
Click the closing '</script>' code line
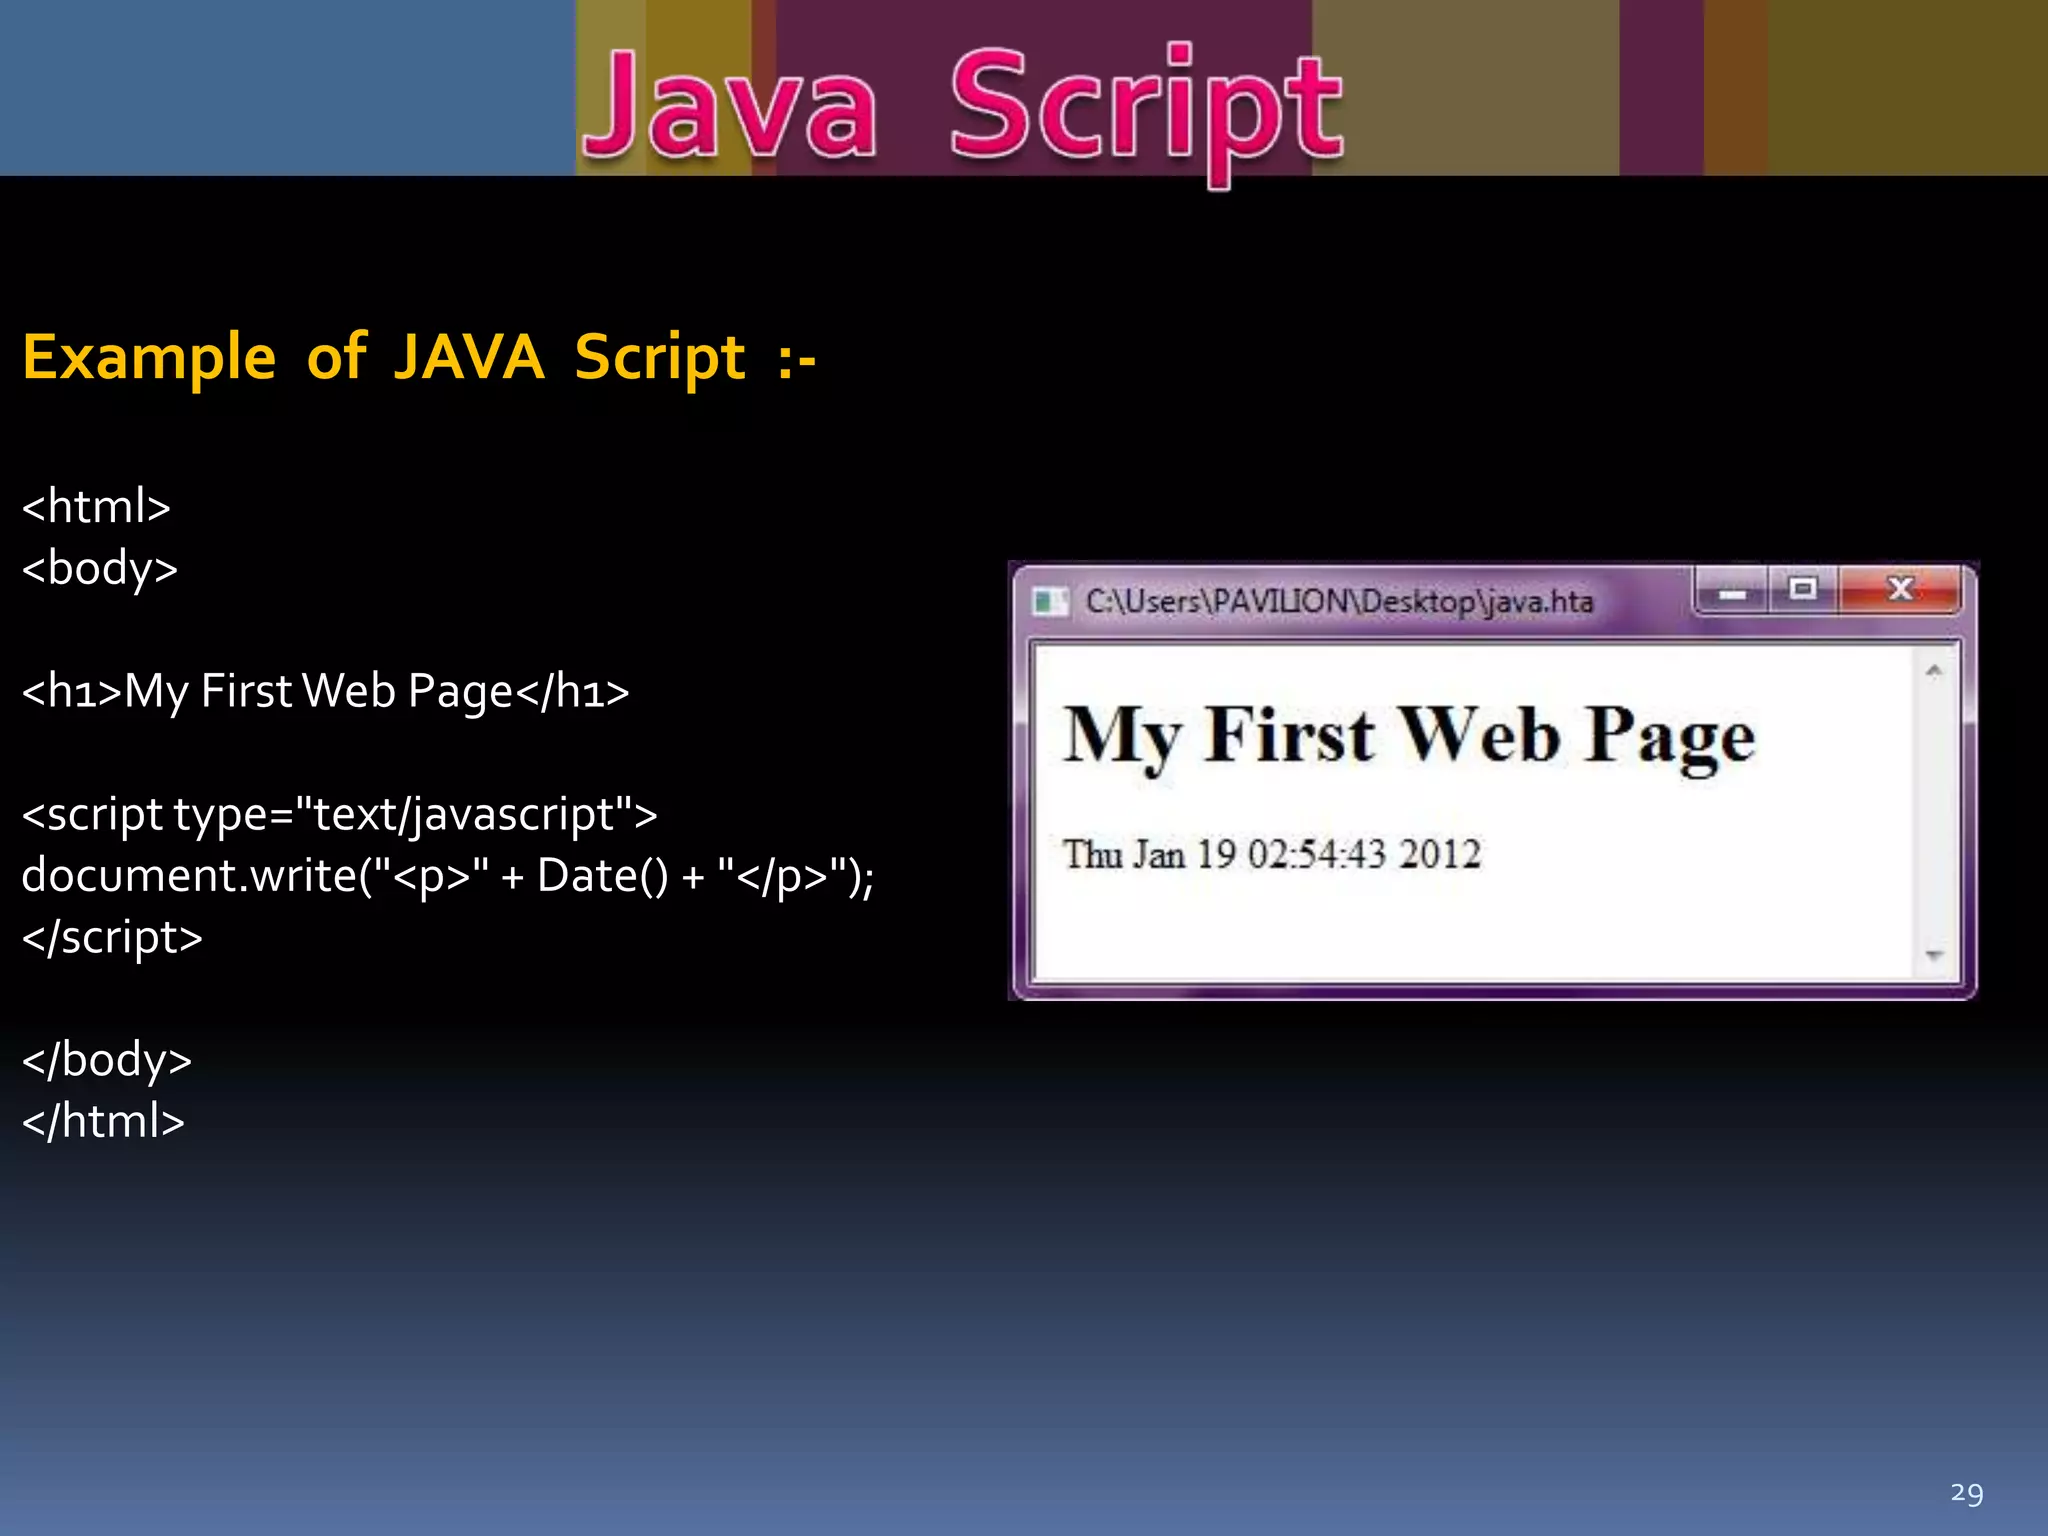(x=112, y=938)
